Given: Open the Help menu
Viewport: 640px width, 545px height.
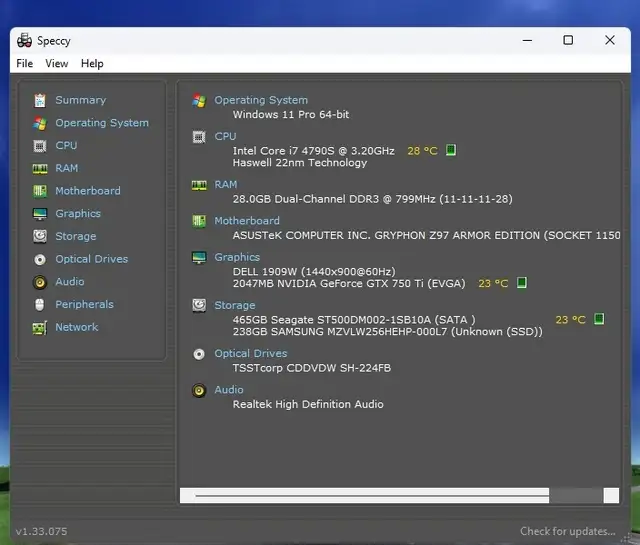Looking at the screenshot, I should pos(92,64).
